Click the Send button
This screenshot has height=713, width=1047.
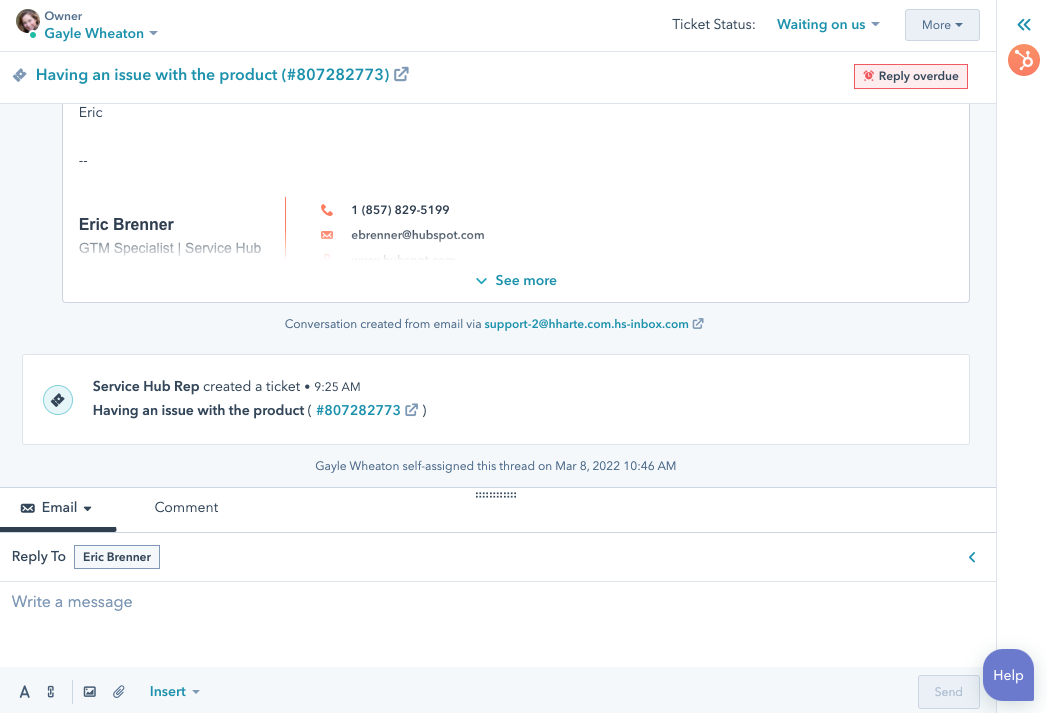(947, 692)
